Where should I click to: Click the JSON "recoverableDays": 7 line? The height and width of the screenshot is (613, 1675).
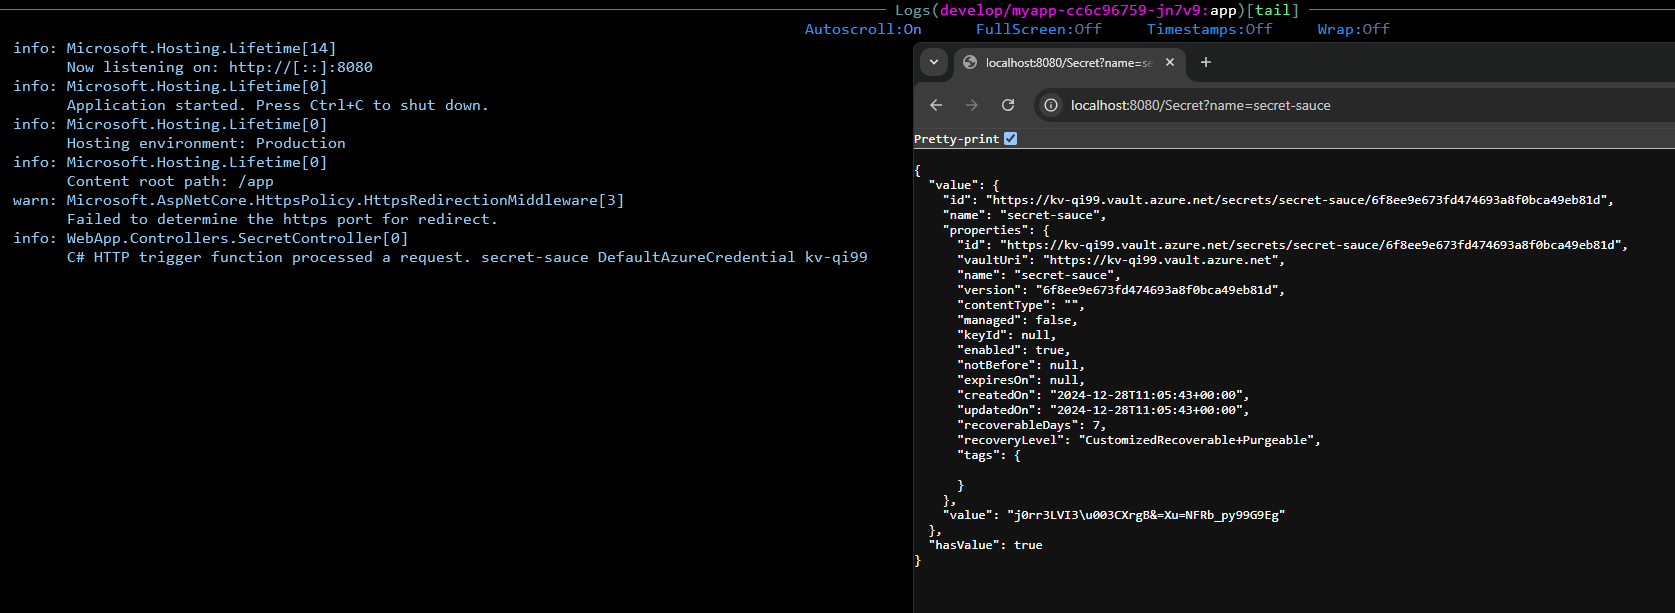tap(1032, 425)
